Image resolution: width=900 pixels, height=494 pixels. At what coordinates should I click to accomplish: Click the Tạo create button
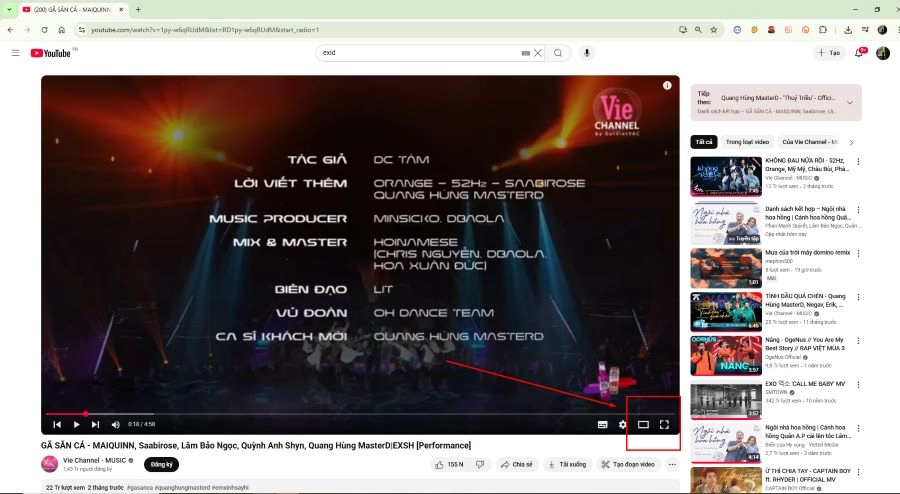pos(829,53)
